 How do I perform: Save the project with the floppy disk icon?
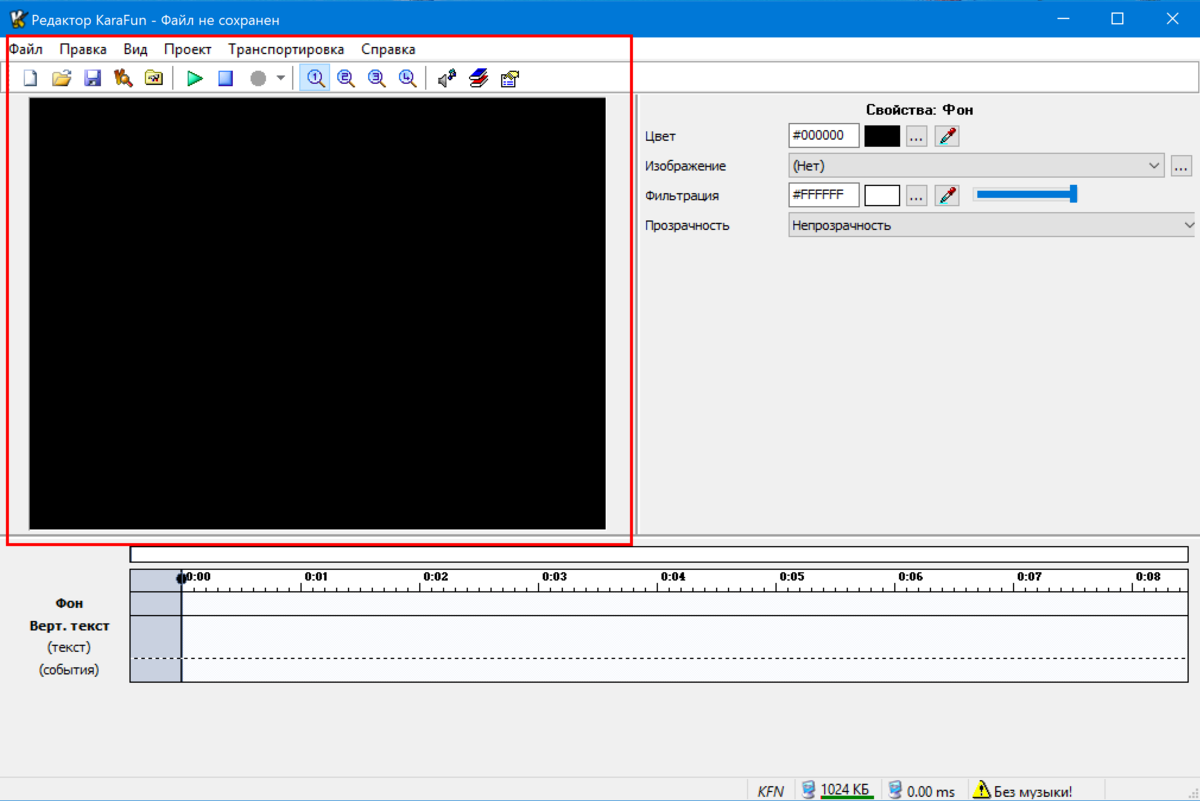point(93,78)
